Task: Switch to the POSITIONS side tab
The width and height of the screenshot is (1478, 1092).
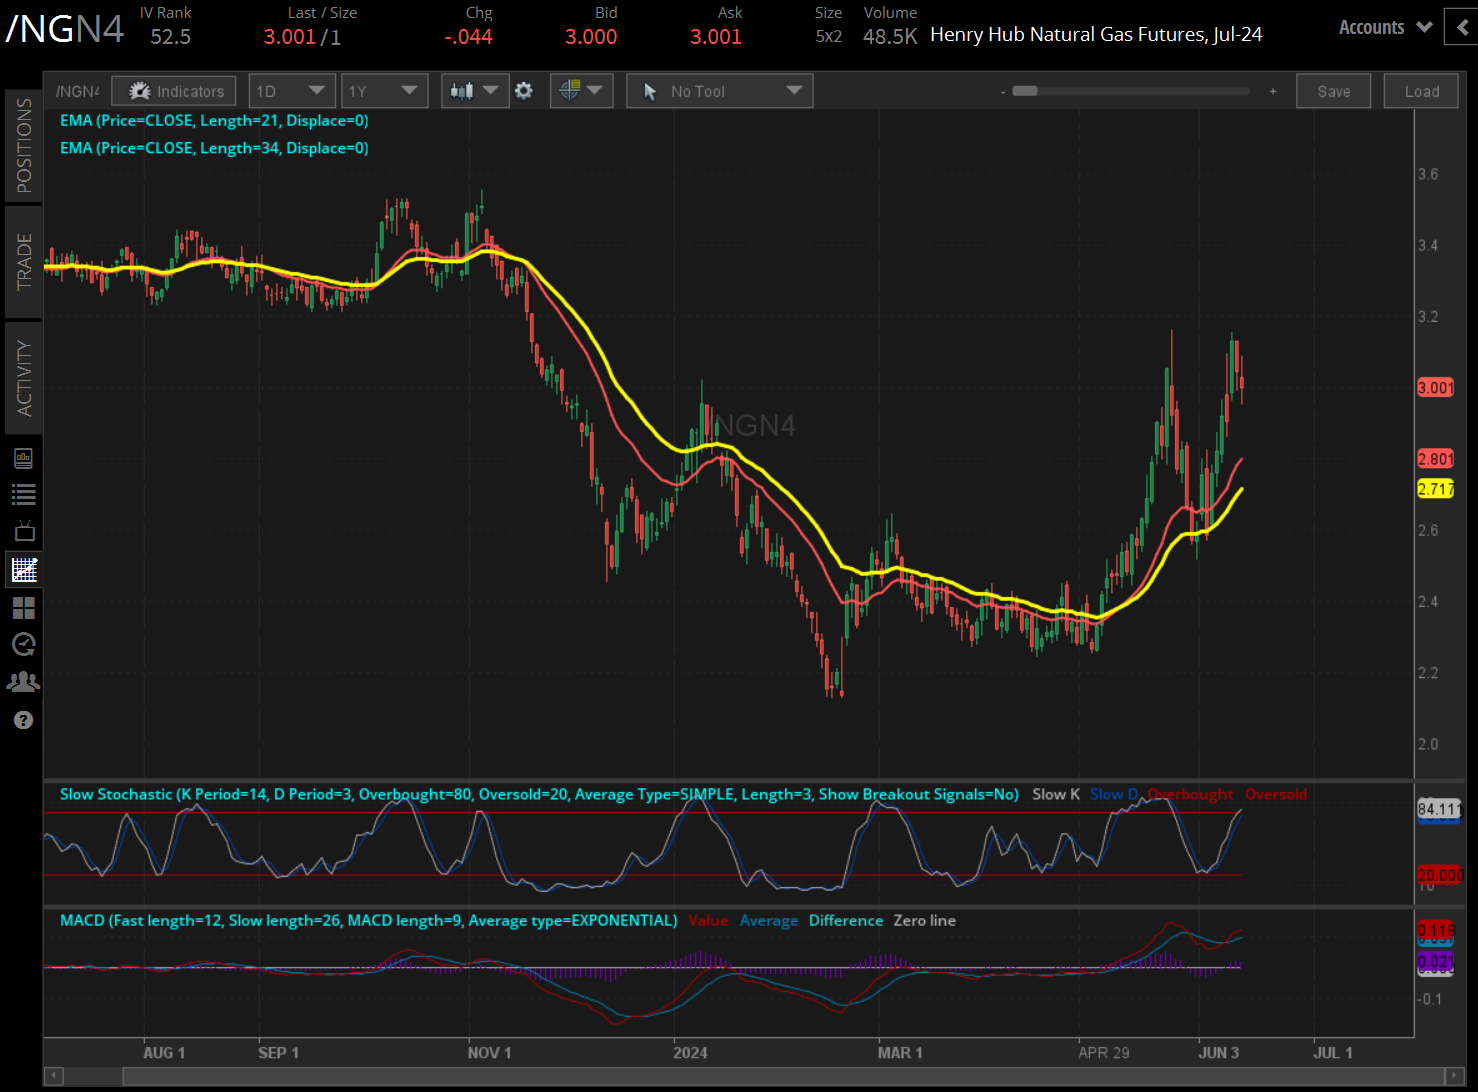Action: pos(24,146)
